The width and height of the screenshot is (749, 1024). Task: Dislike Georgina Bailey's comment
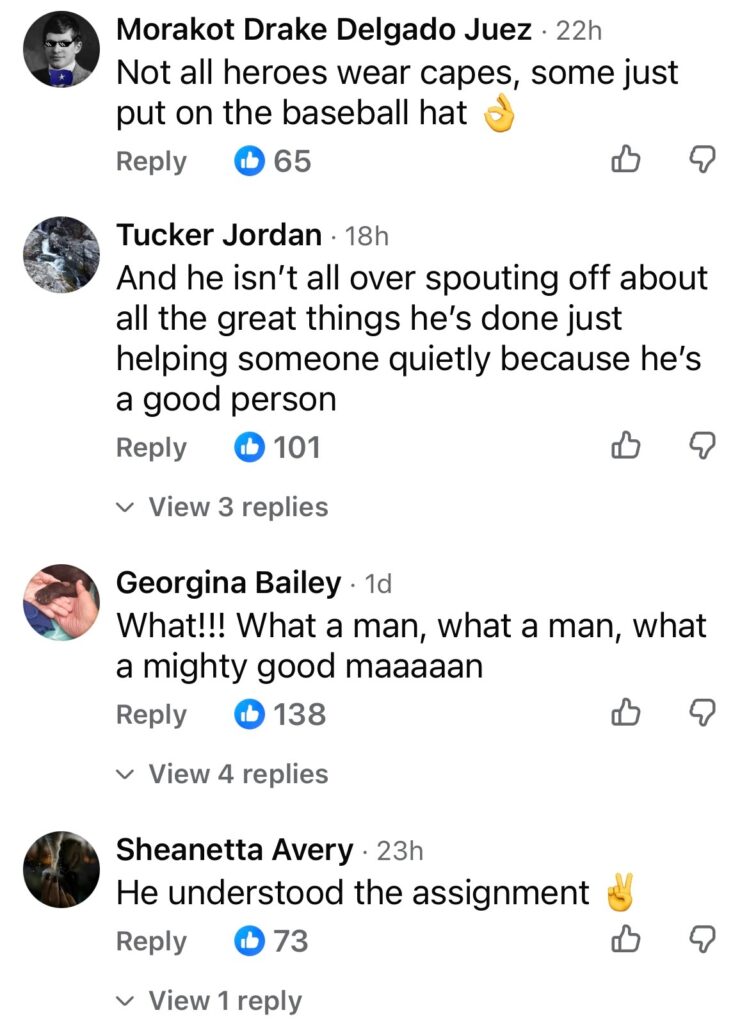pyautogui.click(x=705, y=714)
